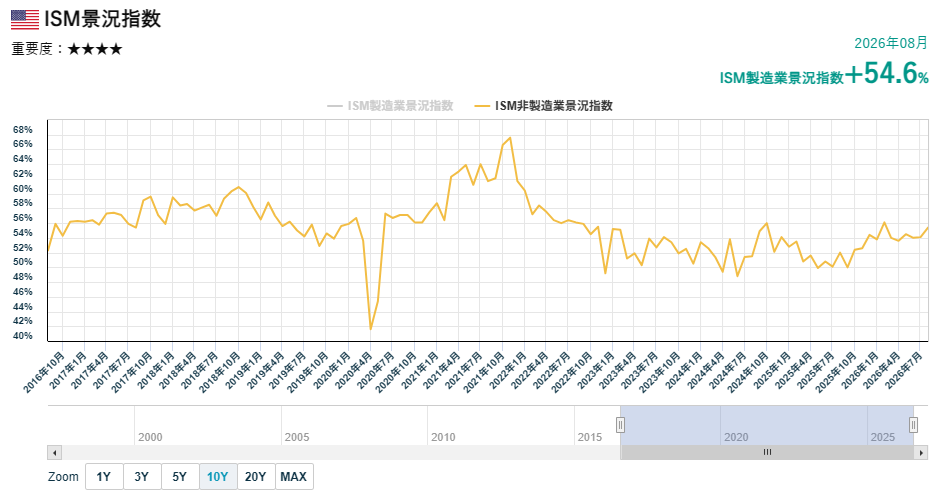940x496 pixels.
Task: Click the 2020 label in navigator
Action: click(736, 437)
